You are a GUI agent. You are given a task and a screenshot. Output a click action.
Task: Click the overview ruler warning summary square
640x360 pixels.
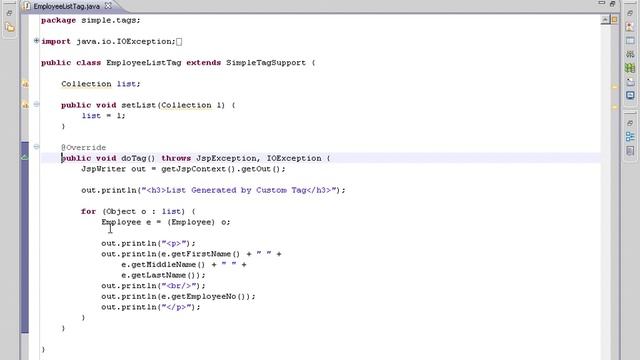click(614, 20)
